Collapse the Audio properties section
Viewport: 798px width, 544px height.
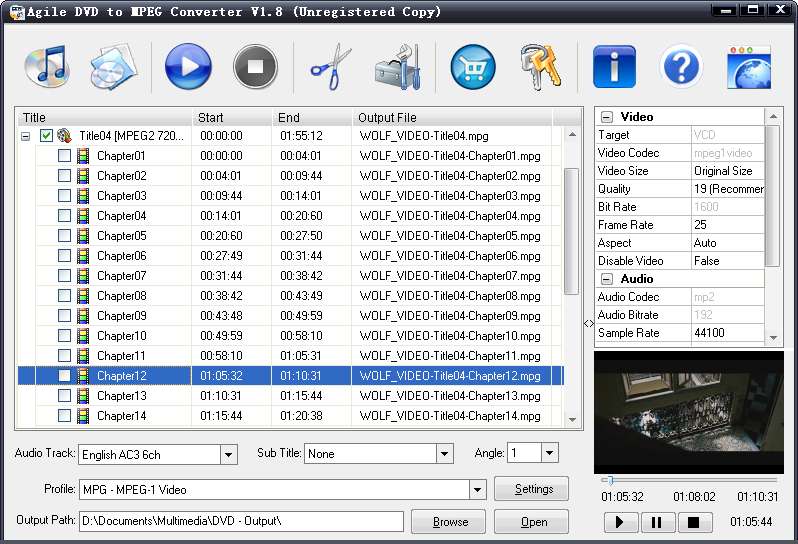pos(607,279)
